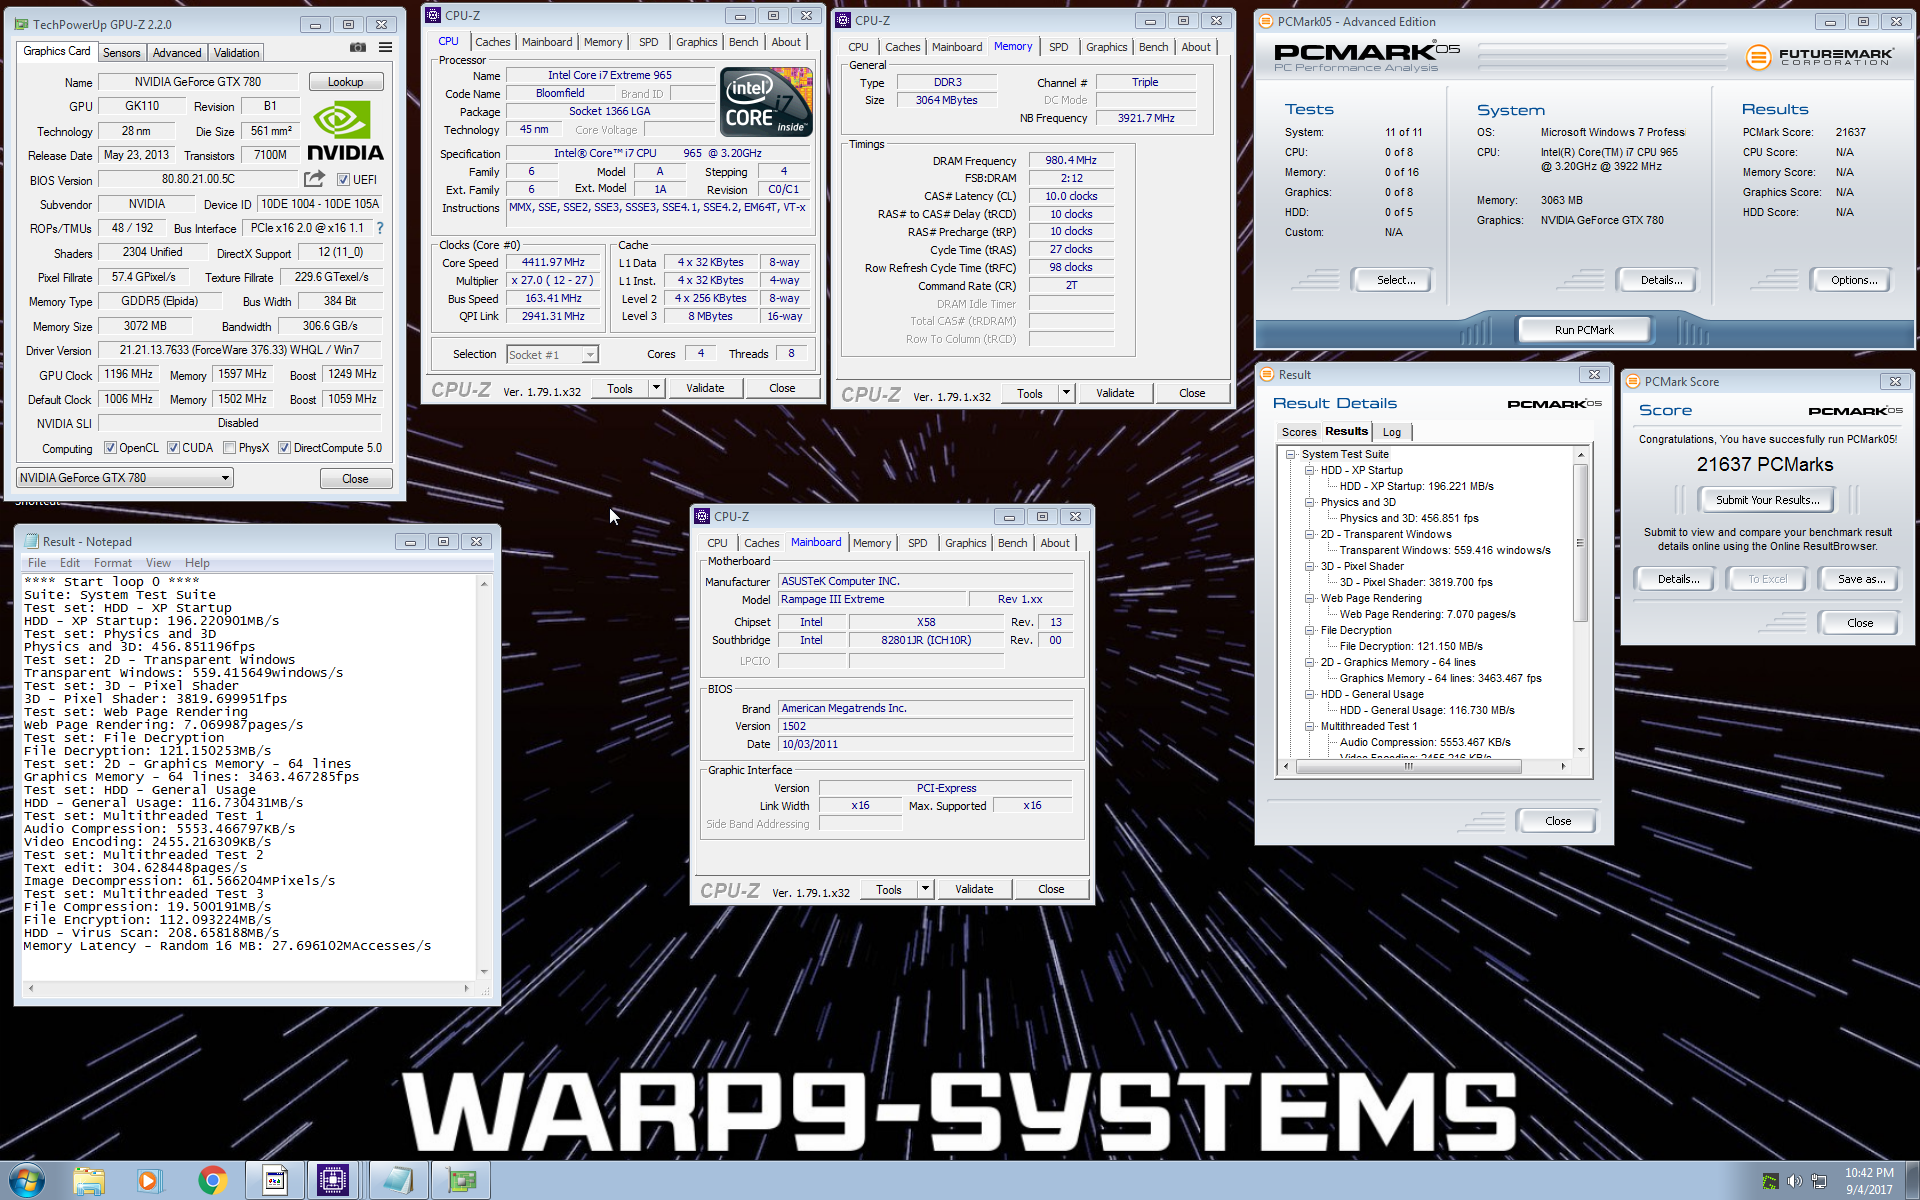Viewport: 1920px width, 1200px height.
Task: Click the Select... button under Tests
Action: click(1395, 280)
